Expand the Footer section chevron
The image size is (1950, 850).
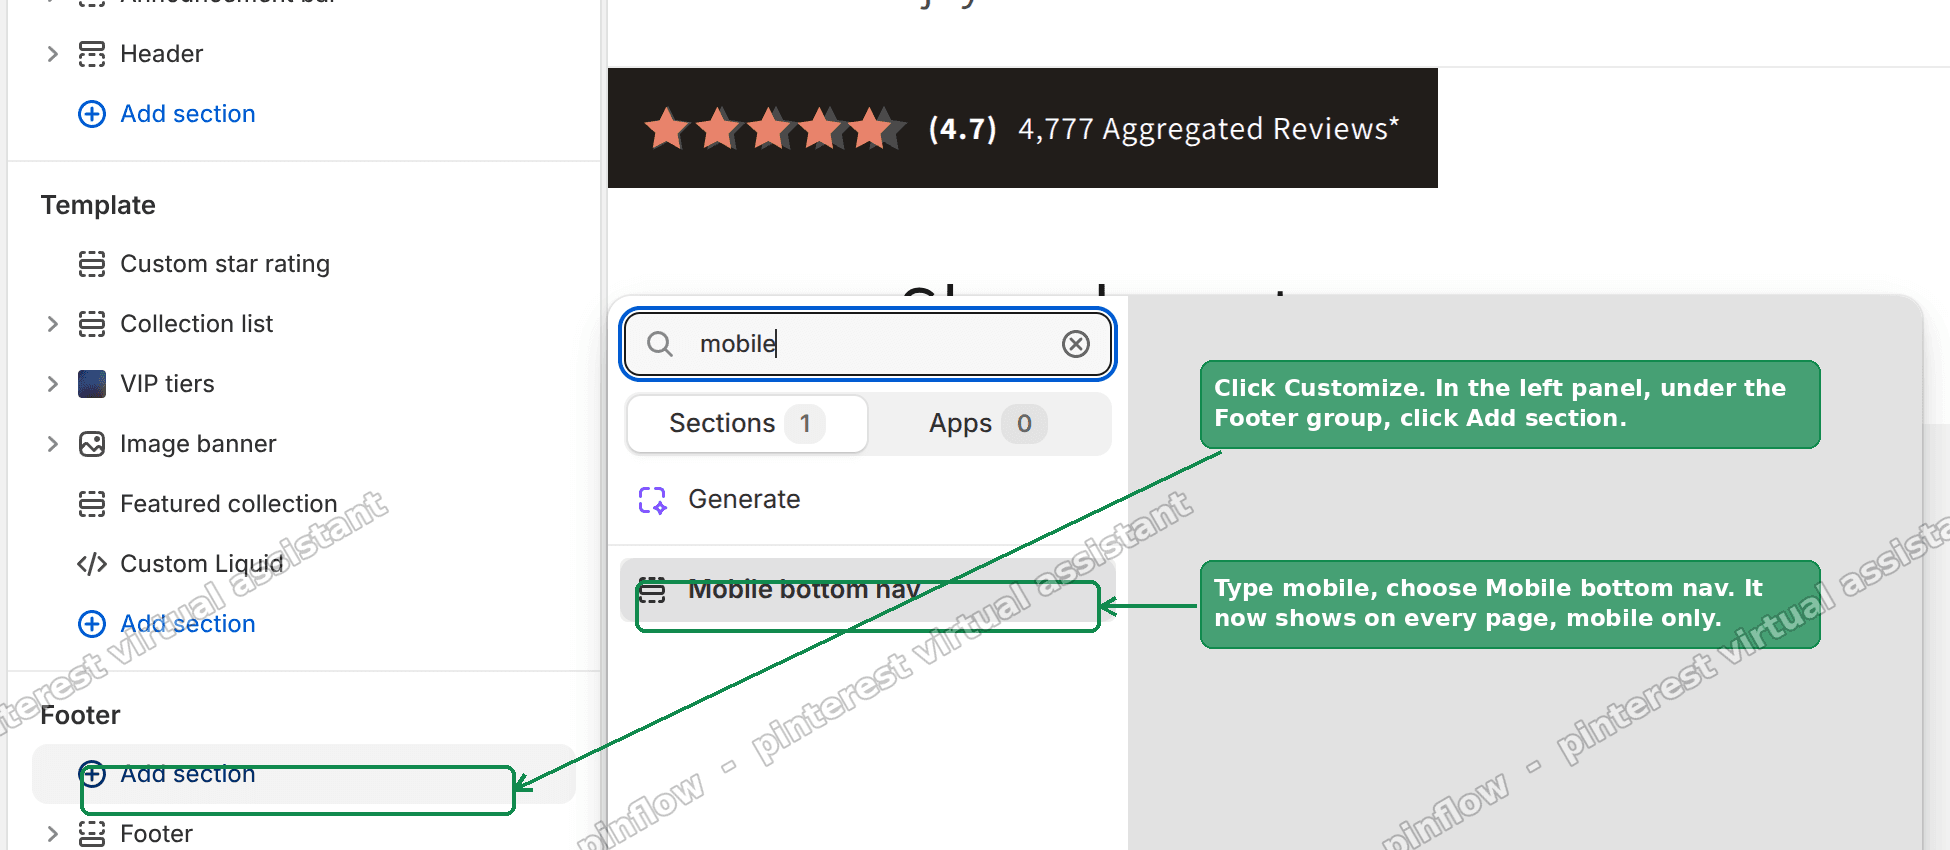click(53, 834)
